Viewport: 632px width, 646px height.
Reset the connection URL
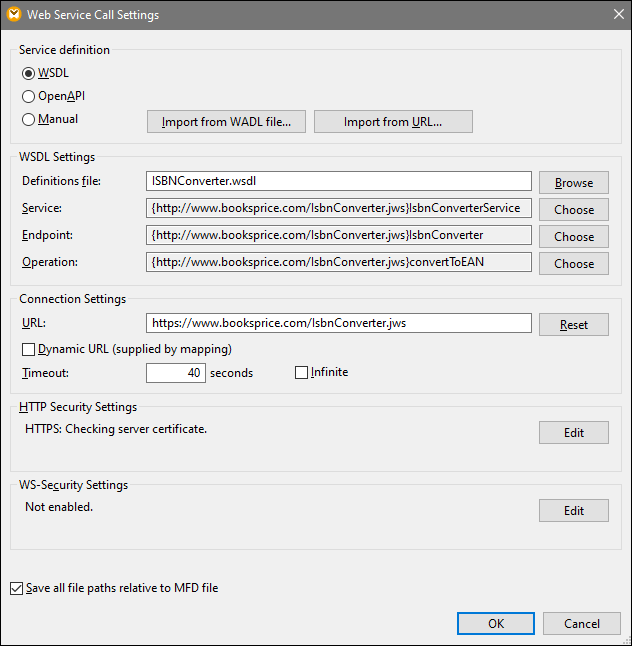[573, 325]
